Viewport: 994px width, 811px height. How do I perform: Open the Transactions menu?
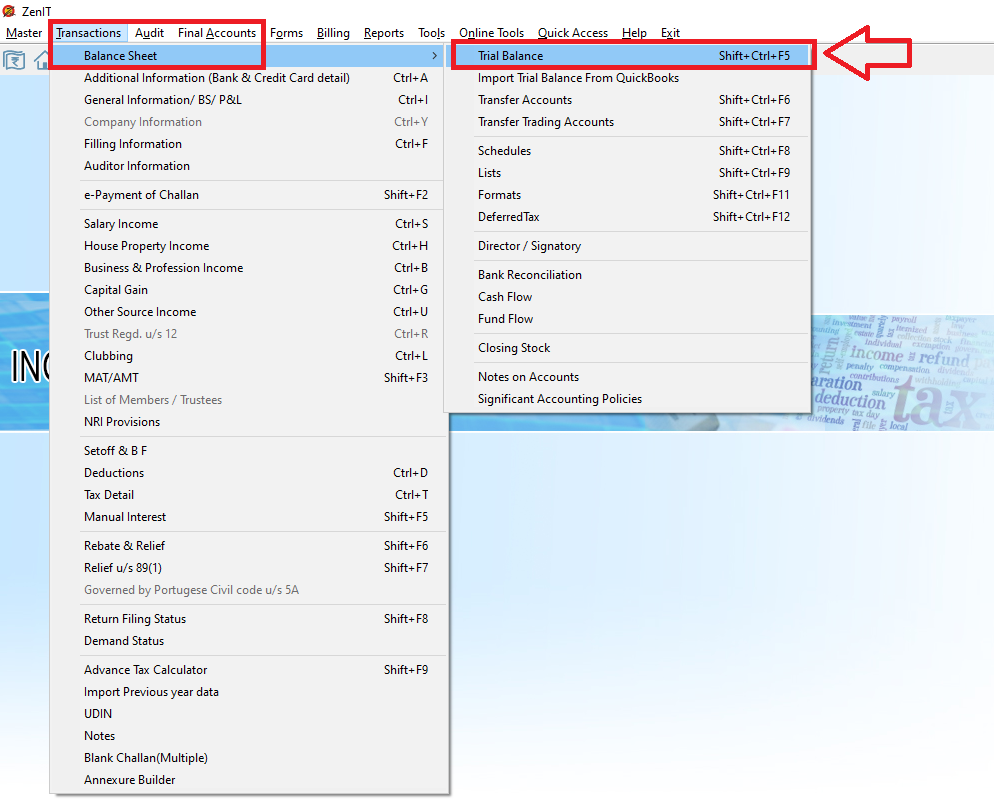88,33
